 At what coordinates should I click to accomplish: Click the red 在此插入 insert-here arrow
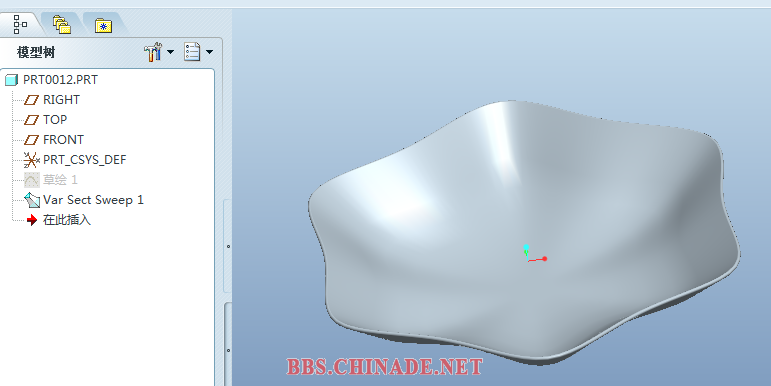pyautogui.click(x=32, y=220)
